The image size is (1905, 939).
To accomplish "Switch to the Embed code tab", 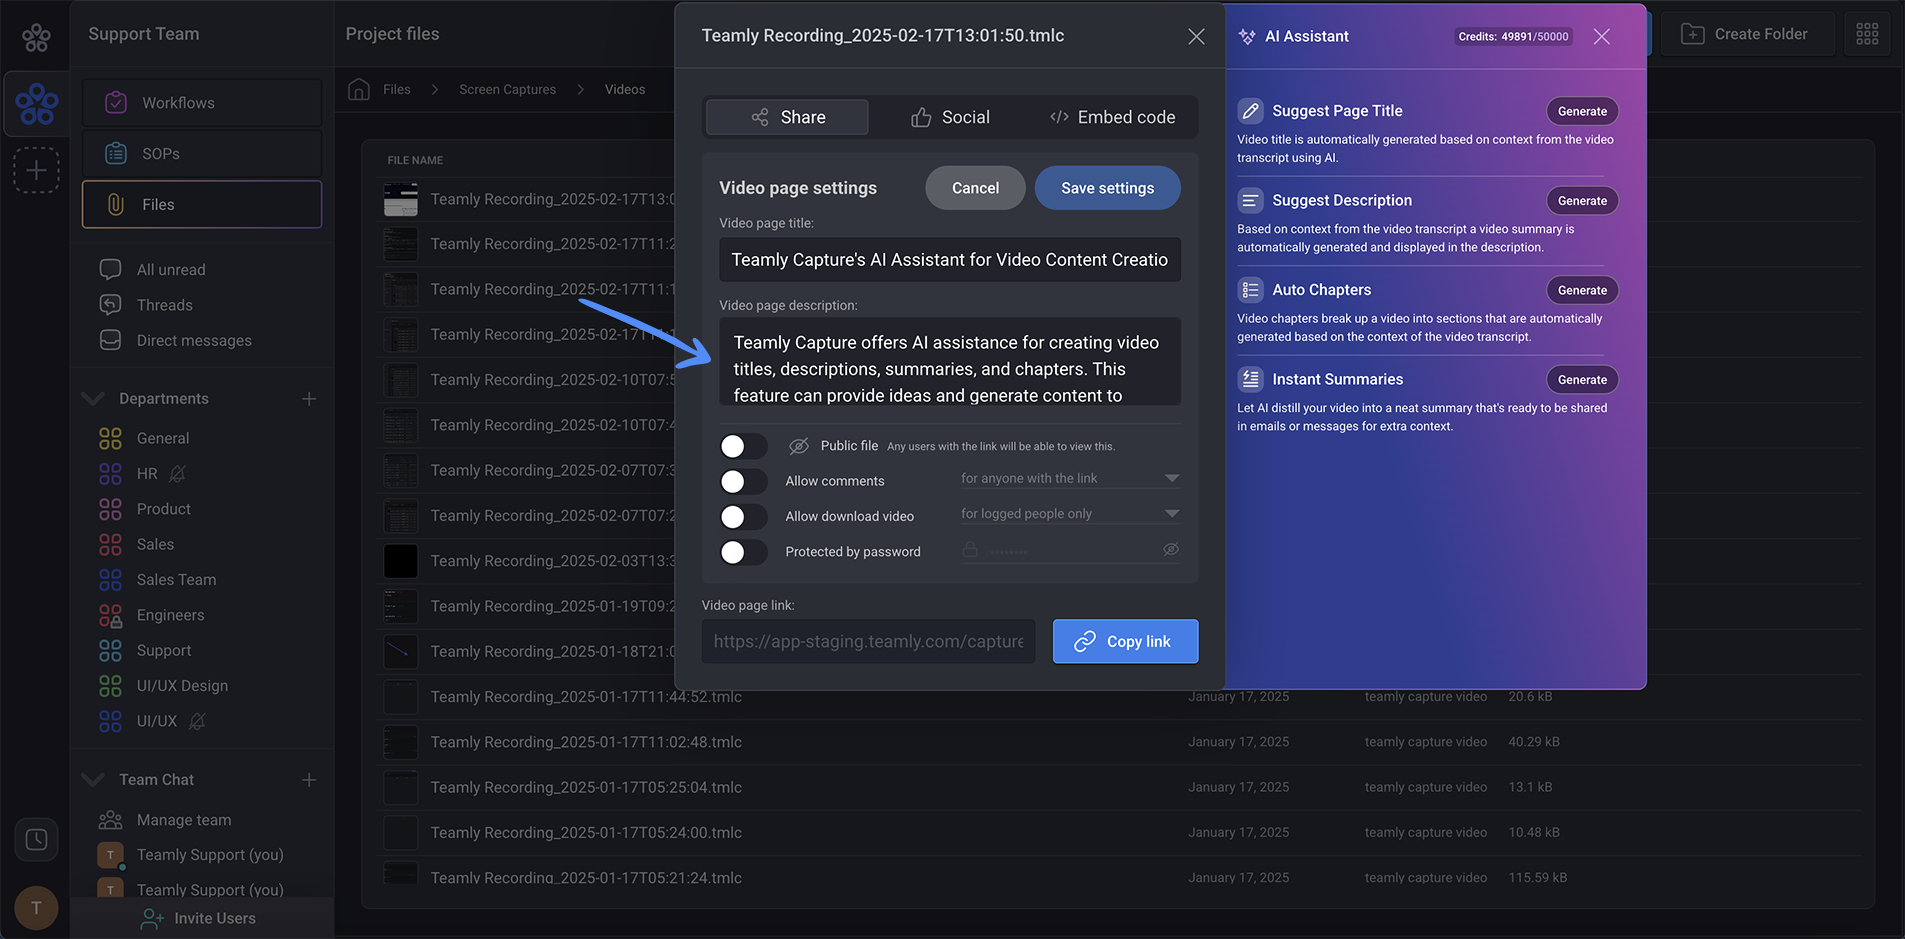I will (1112, 117).
